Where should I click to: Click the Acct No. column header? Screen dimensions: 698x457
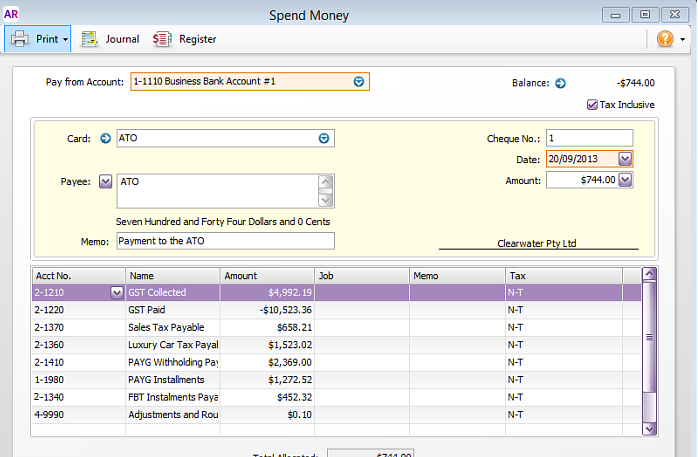tap(78, 276)
